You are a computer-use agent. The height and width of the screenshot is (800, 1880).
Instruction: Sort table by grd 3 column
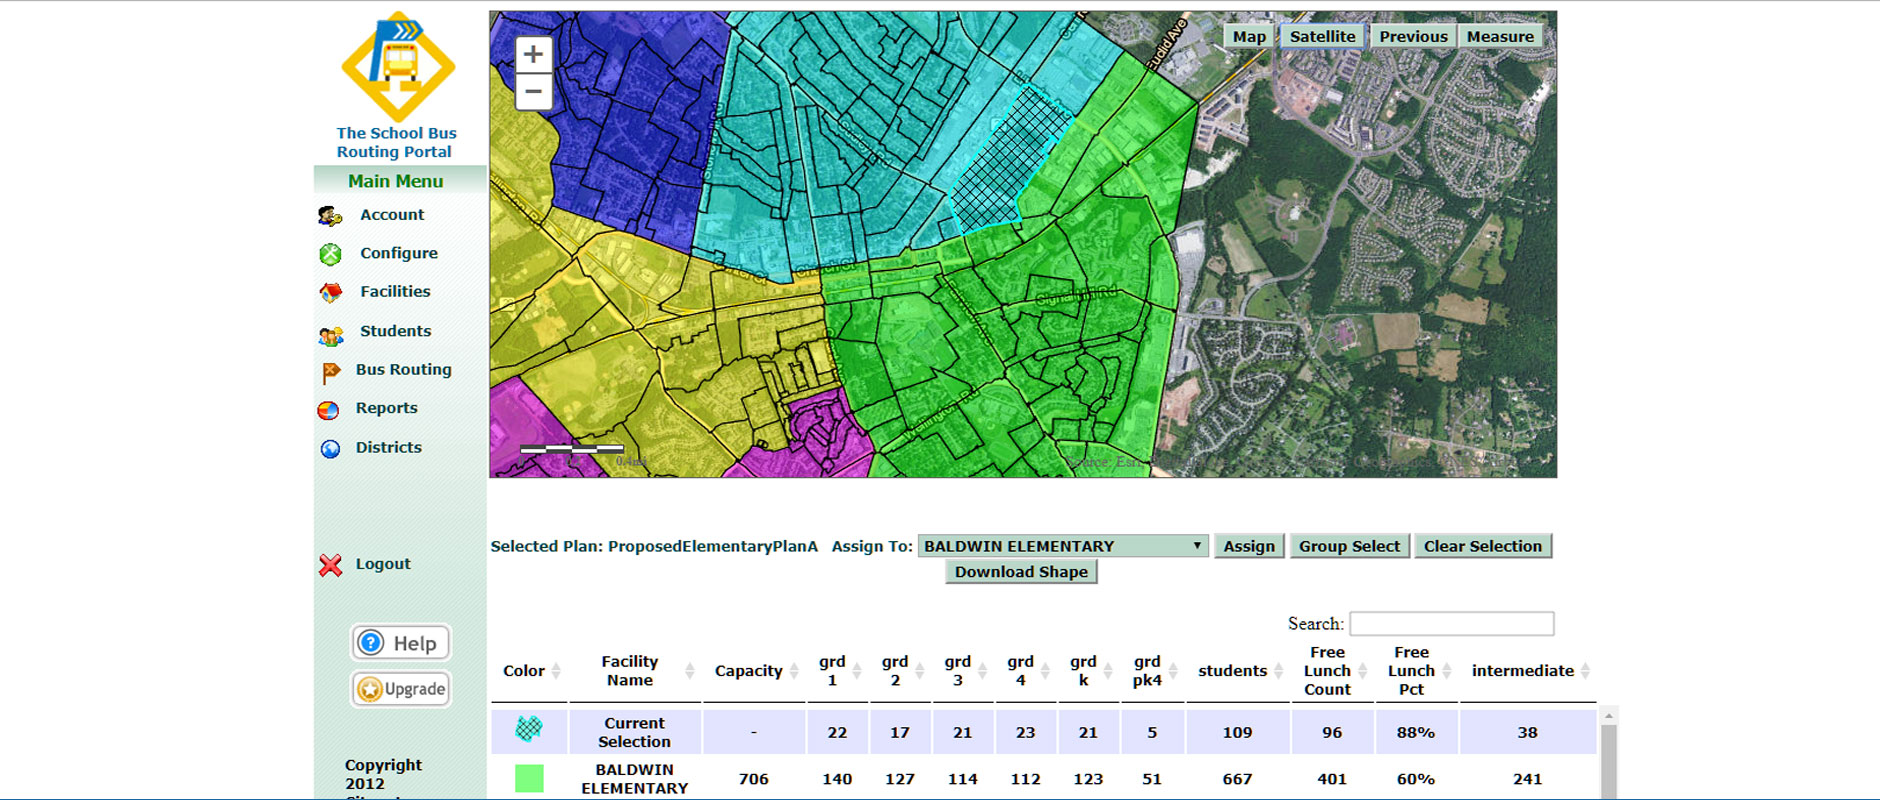(x=963, y=671)
